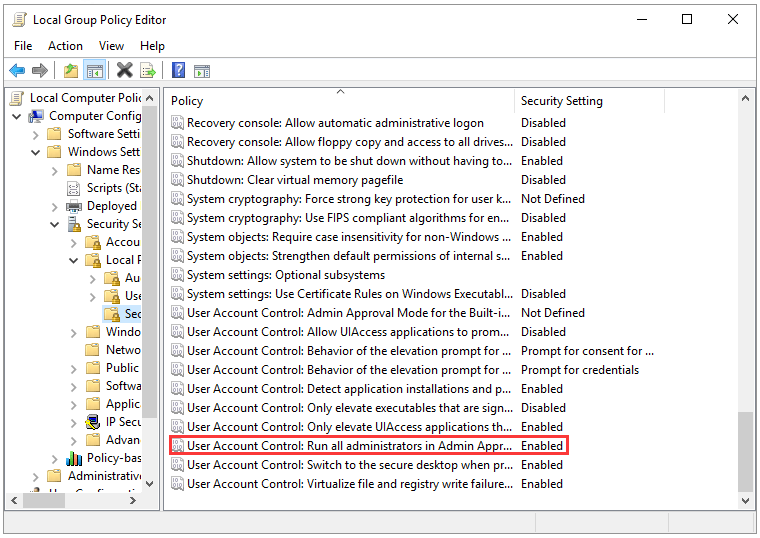Click the Windows Settings folder icon

[x=54, y=152]
